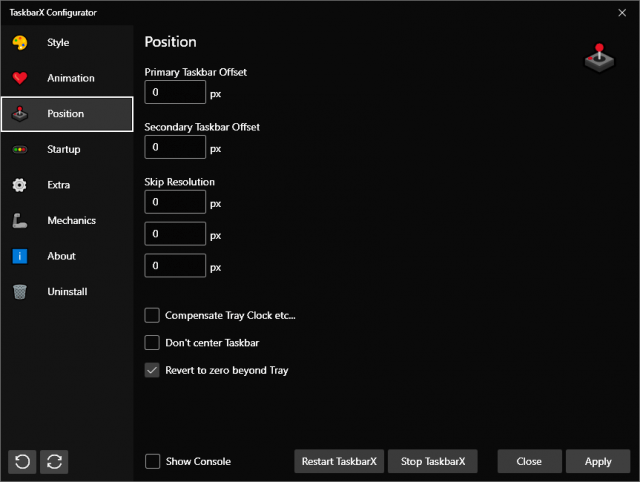The image size is (640, 482).
Task: Click the undo arrow button at bottom left
Action: pyautogui.click(x=22, y=461)
